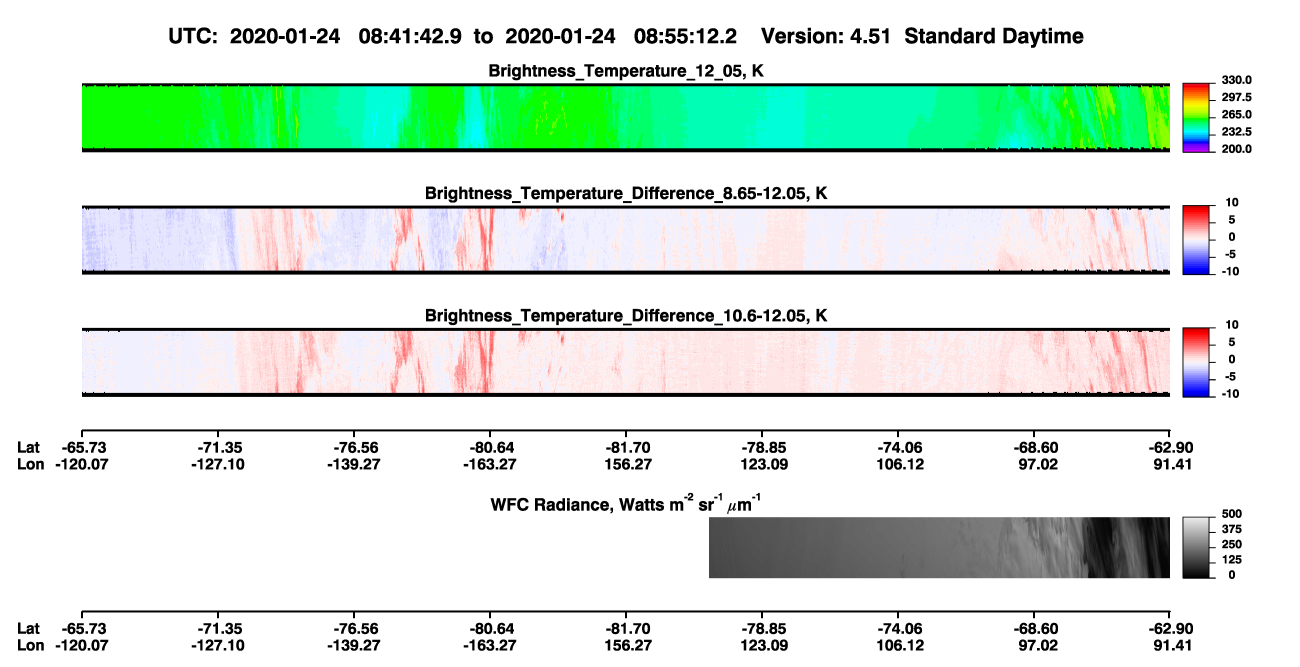Screen dimensions: 1300x667
Task: Click latitude -78.85 on the axis under the WFC panel
Action: 763,628
